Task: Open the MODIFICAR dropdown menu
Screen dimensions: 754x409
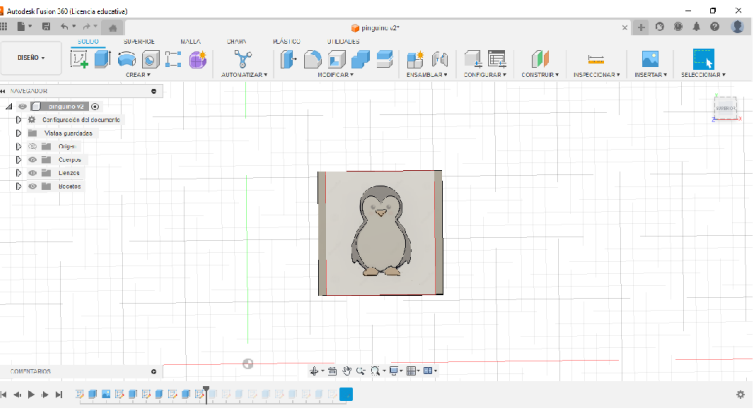Action: click(336, 75)
